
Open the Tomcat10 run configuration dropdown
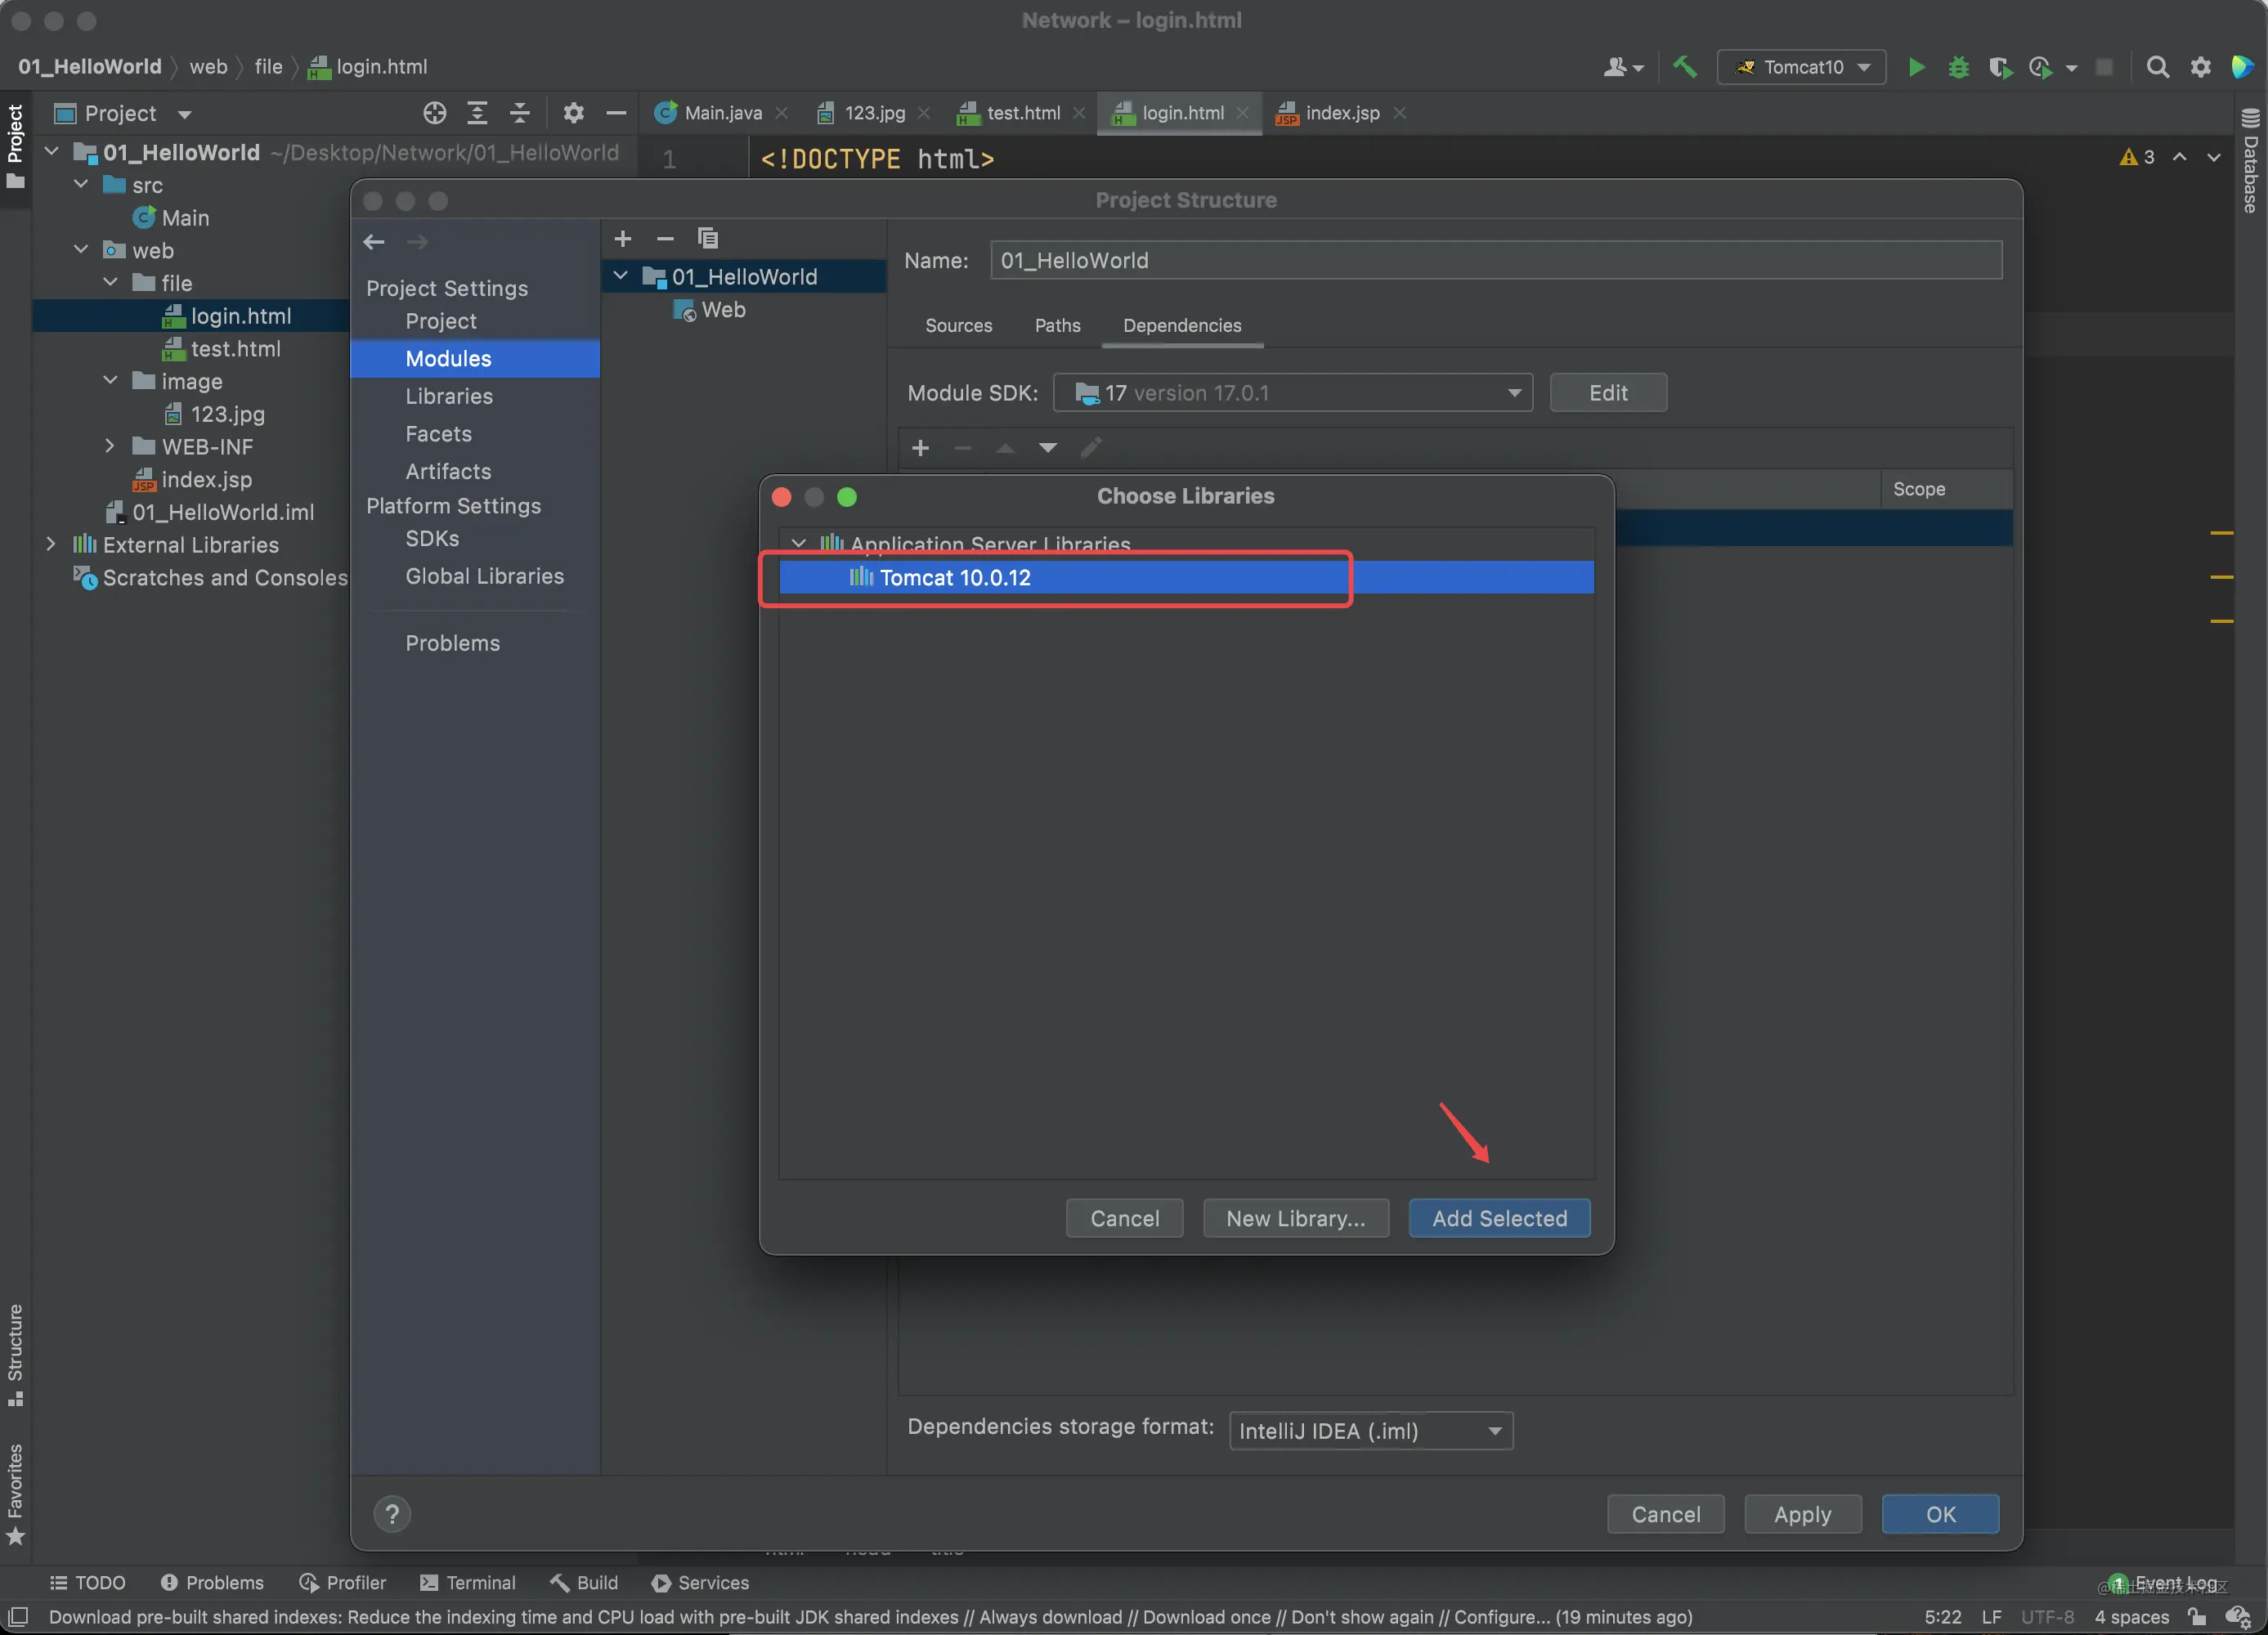click(1802, 67)
